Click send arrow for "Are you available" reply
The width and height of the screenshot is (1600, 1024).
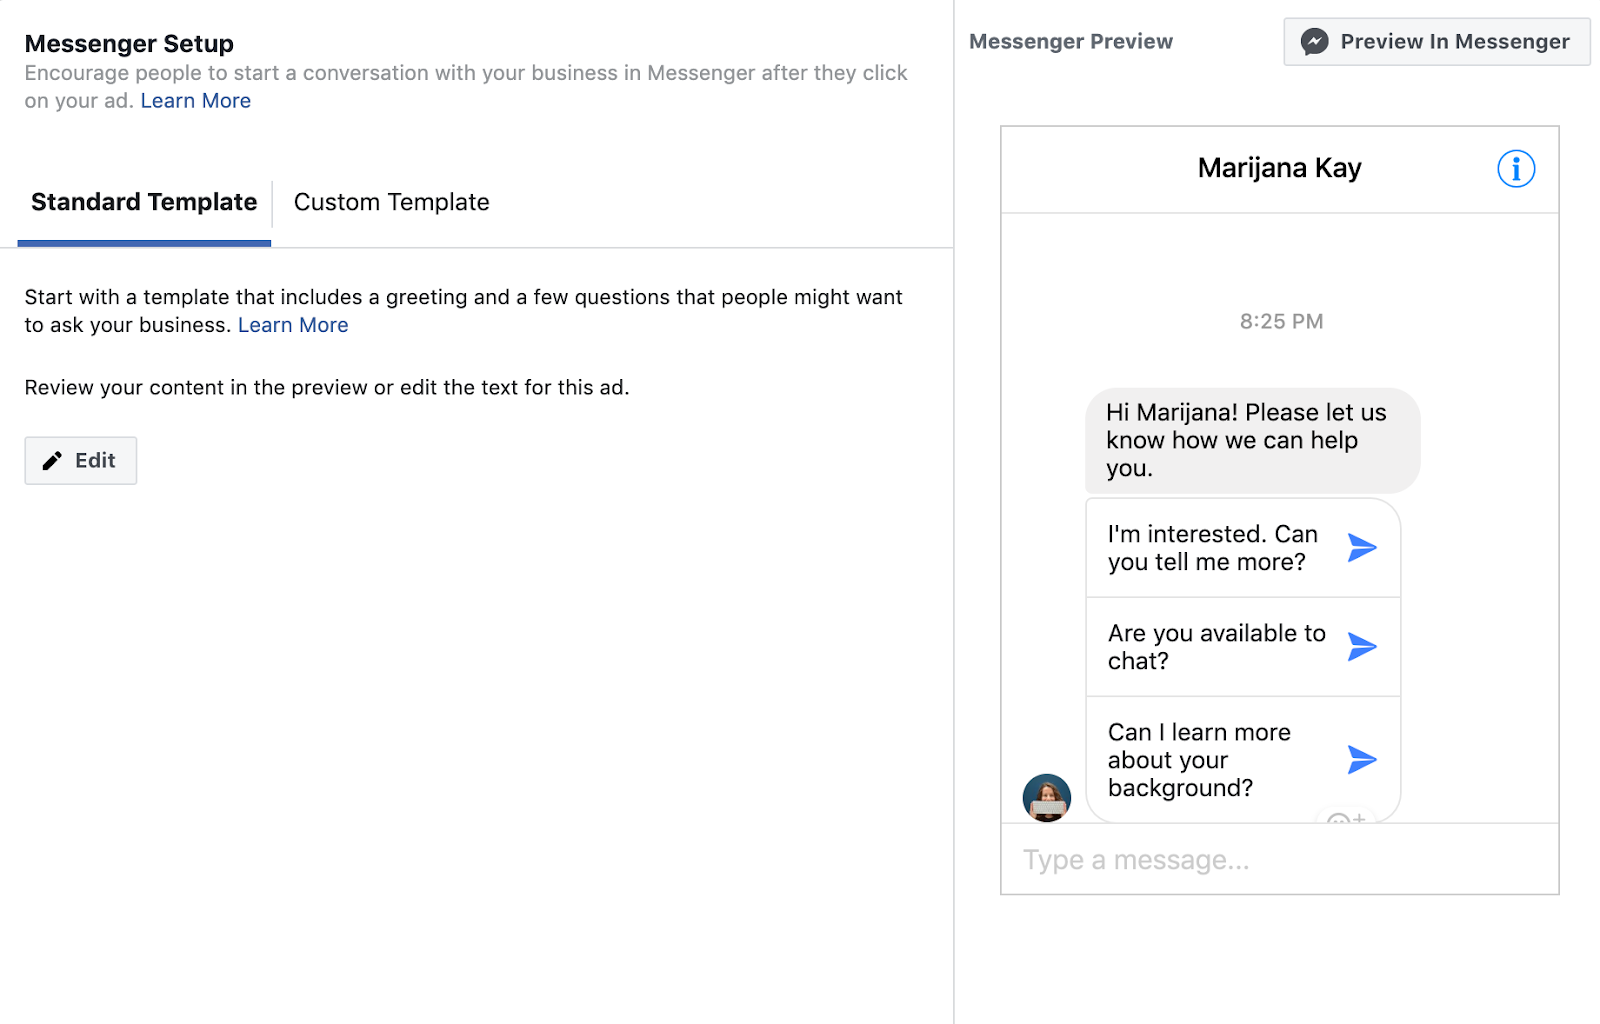[x=1362, y=647]
